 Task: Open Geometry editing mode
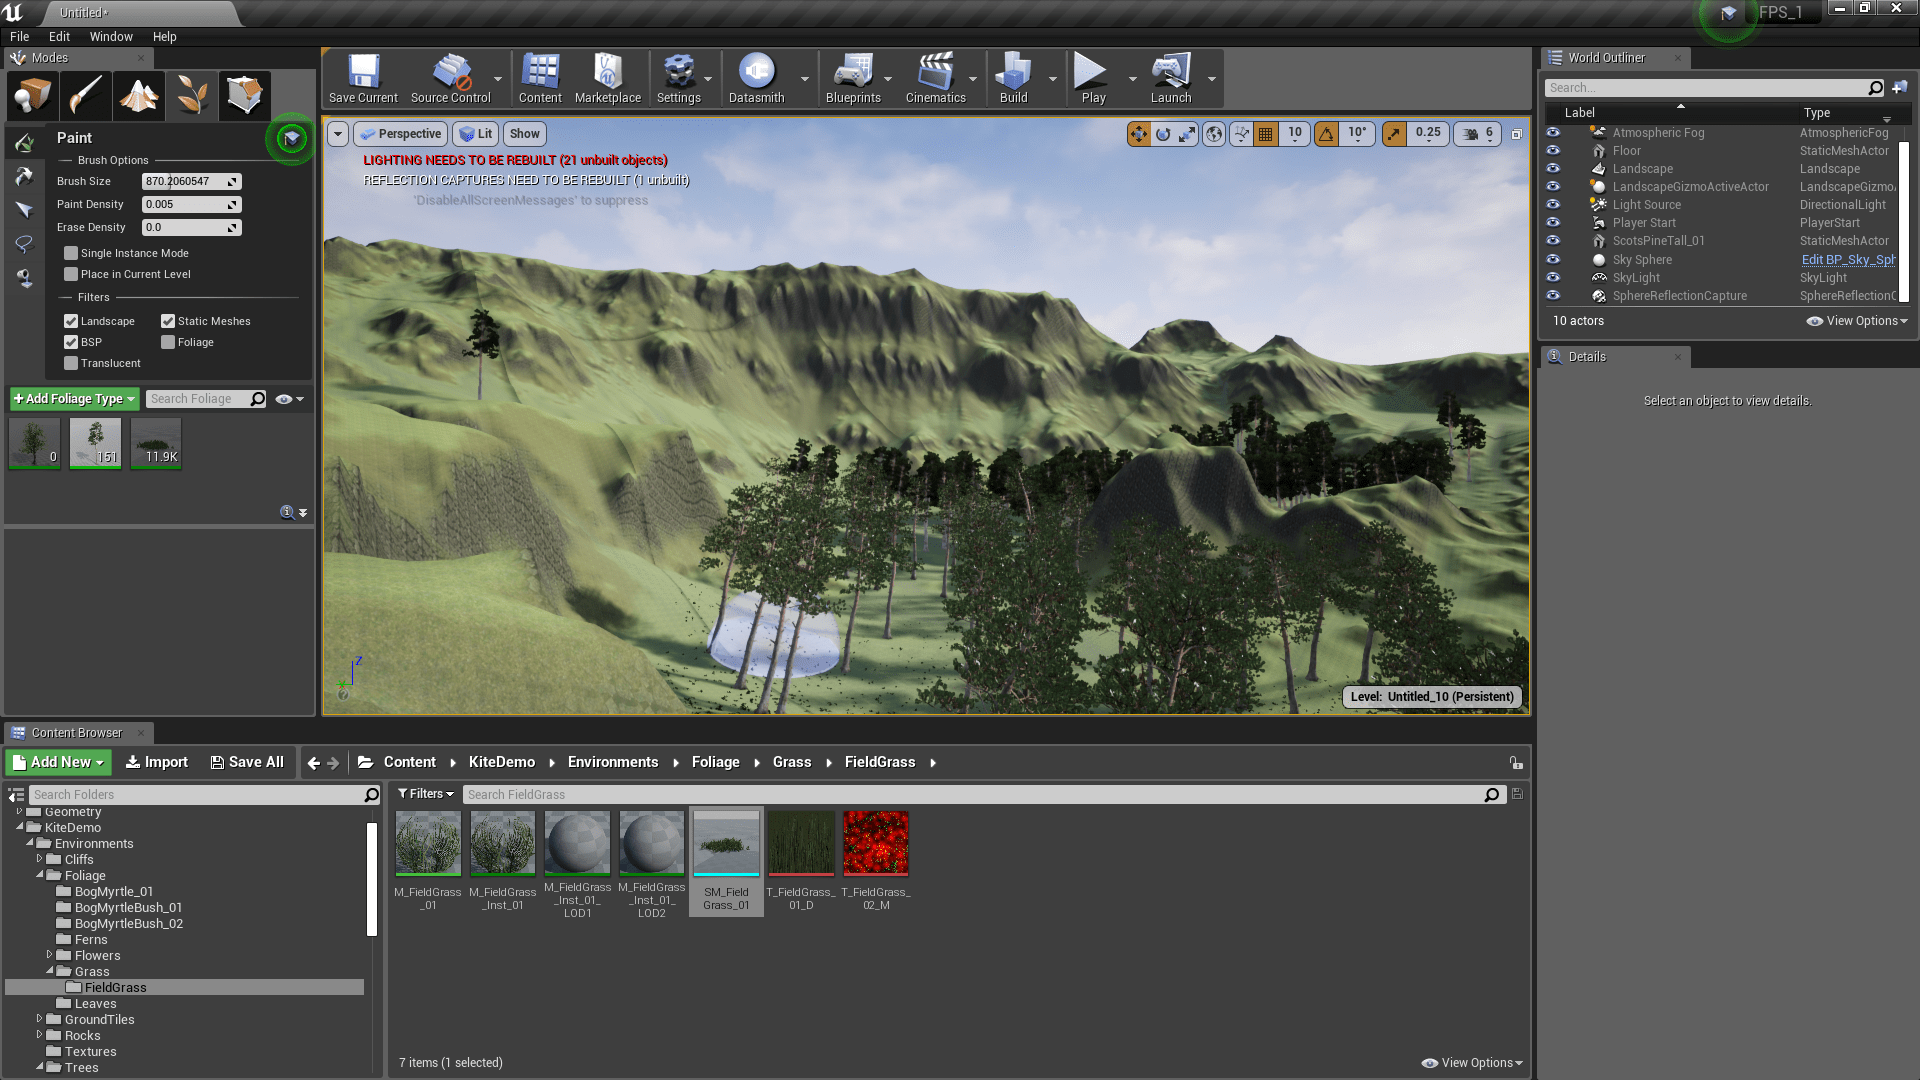pos(245,95)
